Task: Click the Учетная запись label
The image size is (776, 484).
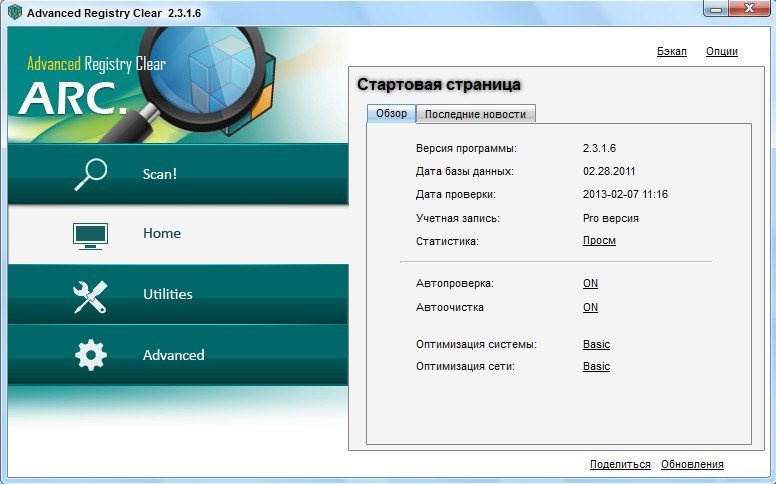Action: click(x=458, y=218)
